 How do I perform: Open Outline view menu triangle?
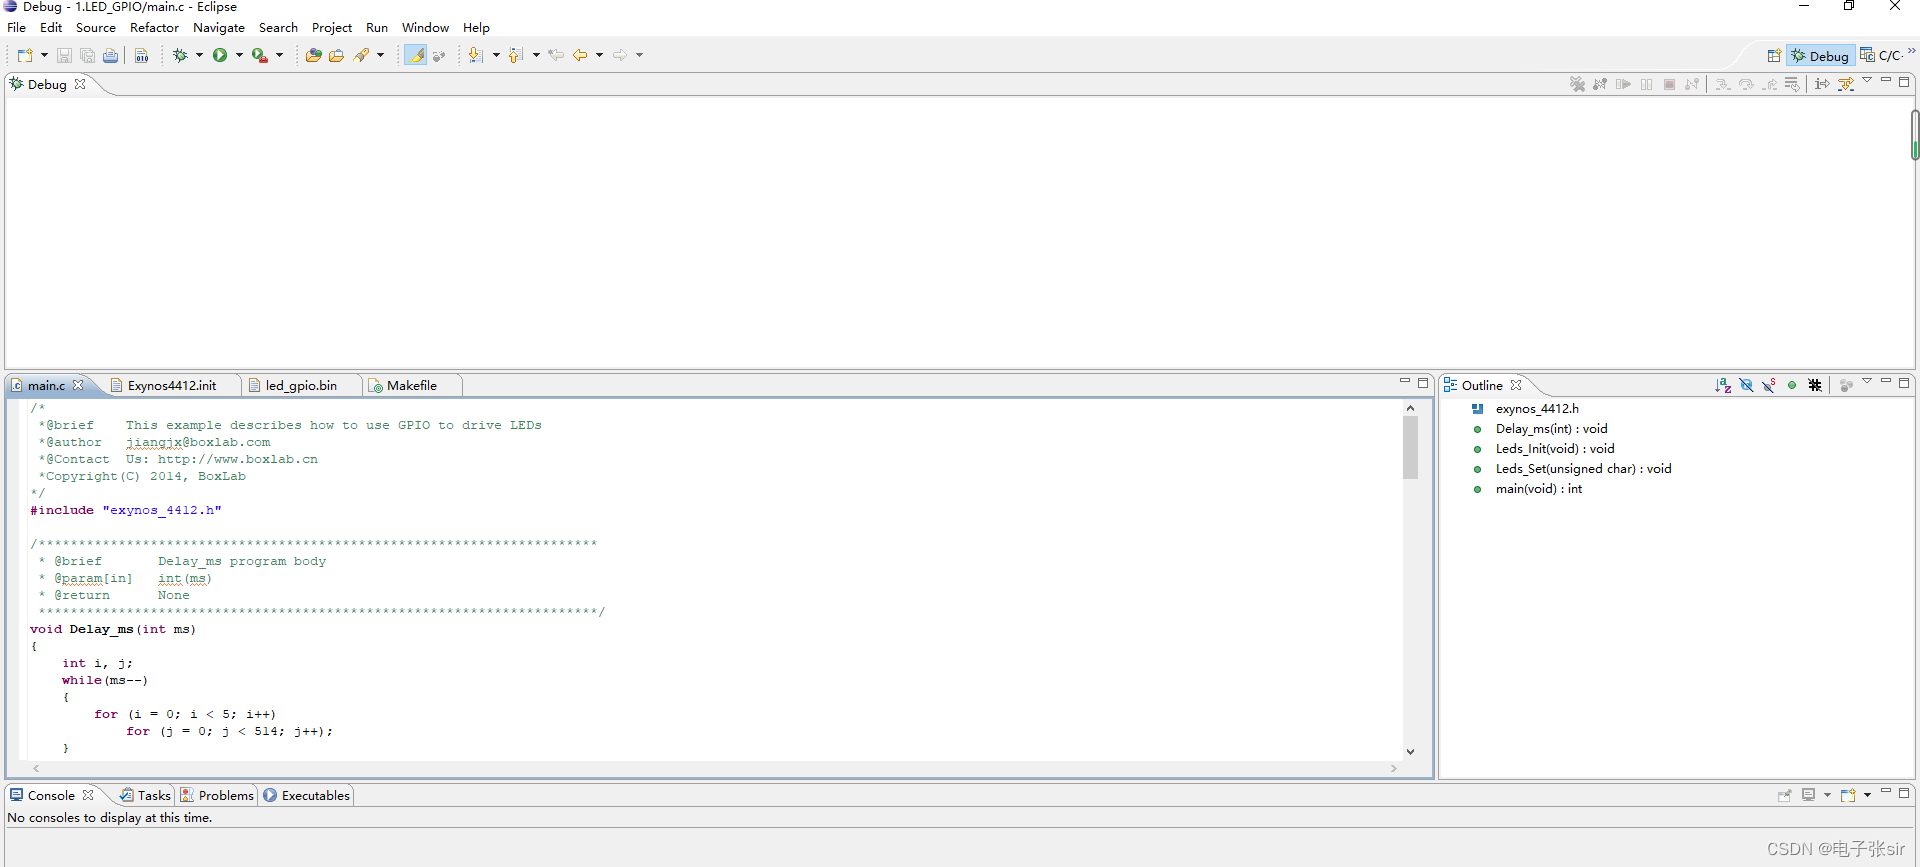pyautogui.click(x=1867, y=381)
